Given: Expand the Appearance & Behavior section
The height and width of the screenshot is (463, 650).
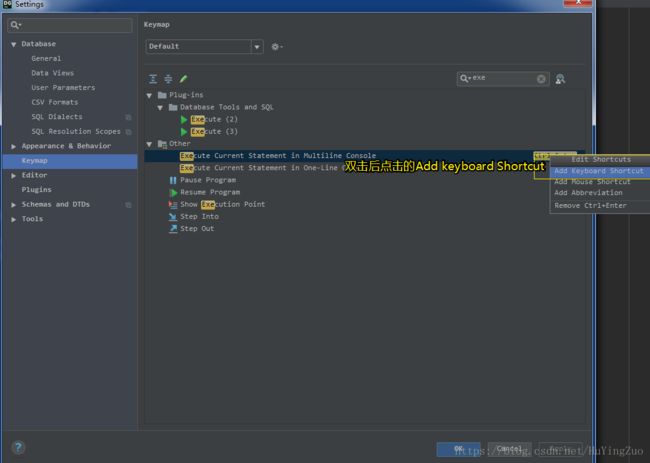Looking at the screenshot, I should tap(13, 146).
